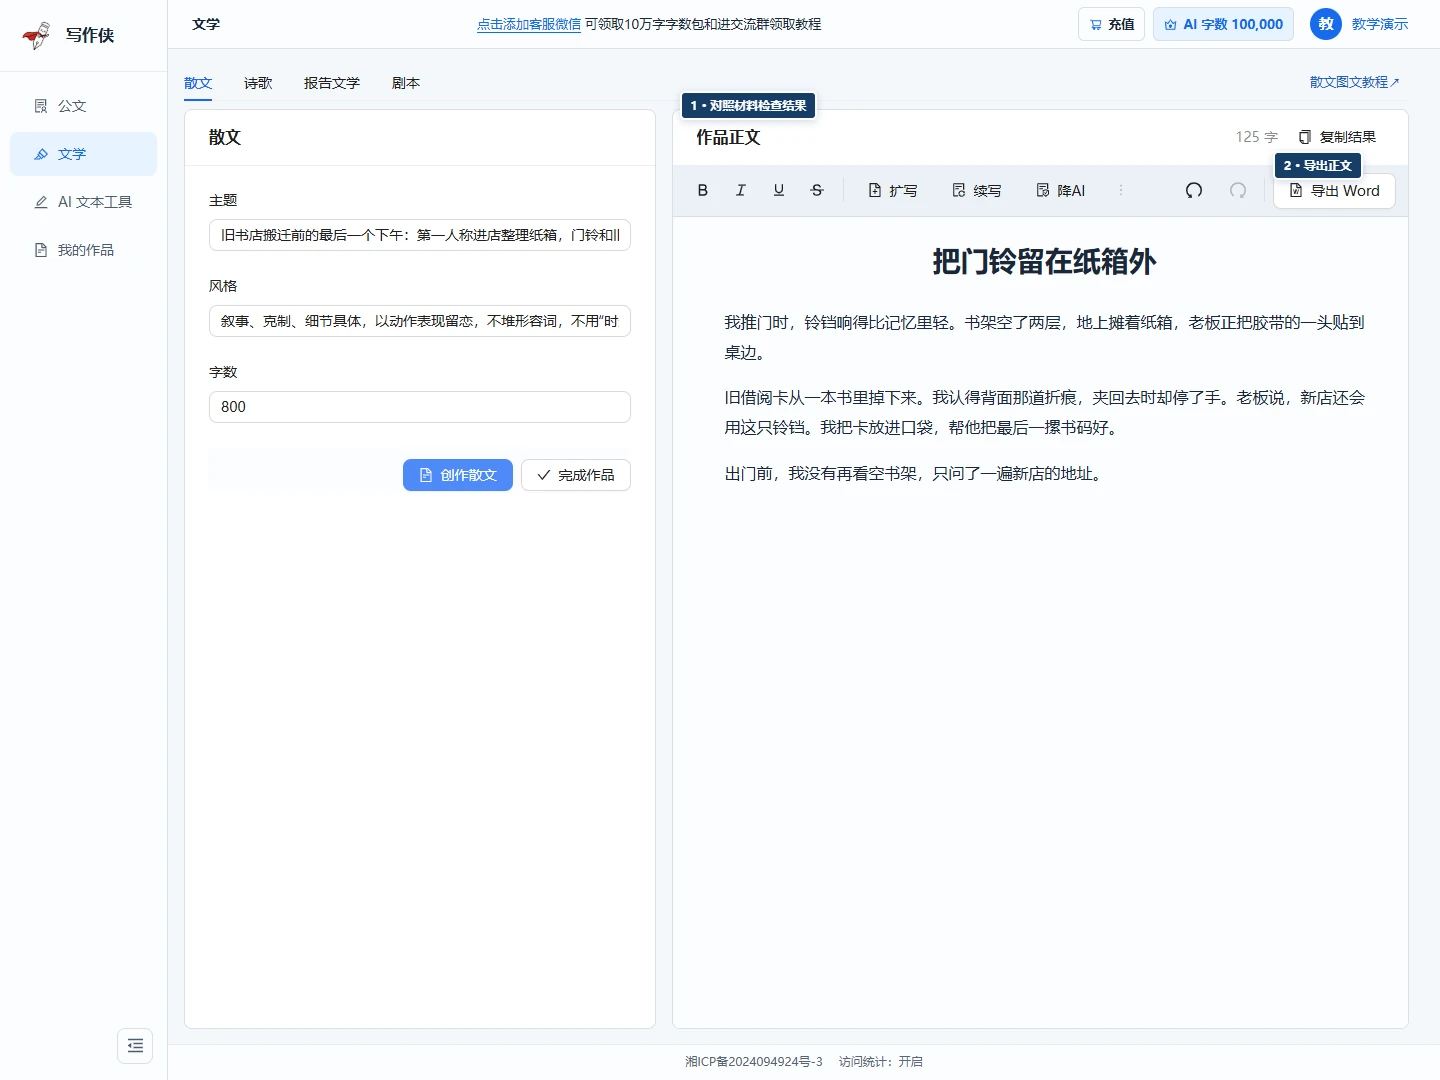Click the redo arrow icon

1238,190
